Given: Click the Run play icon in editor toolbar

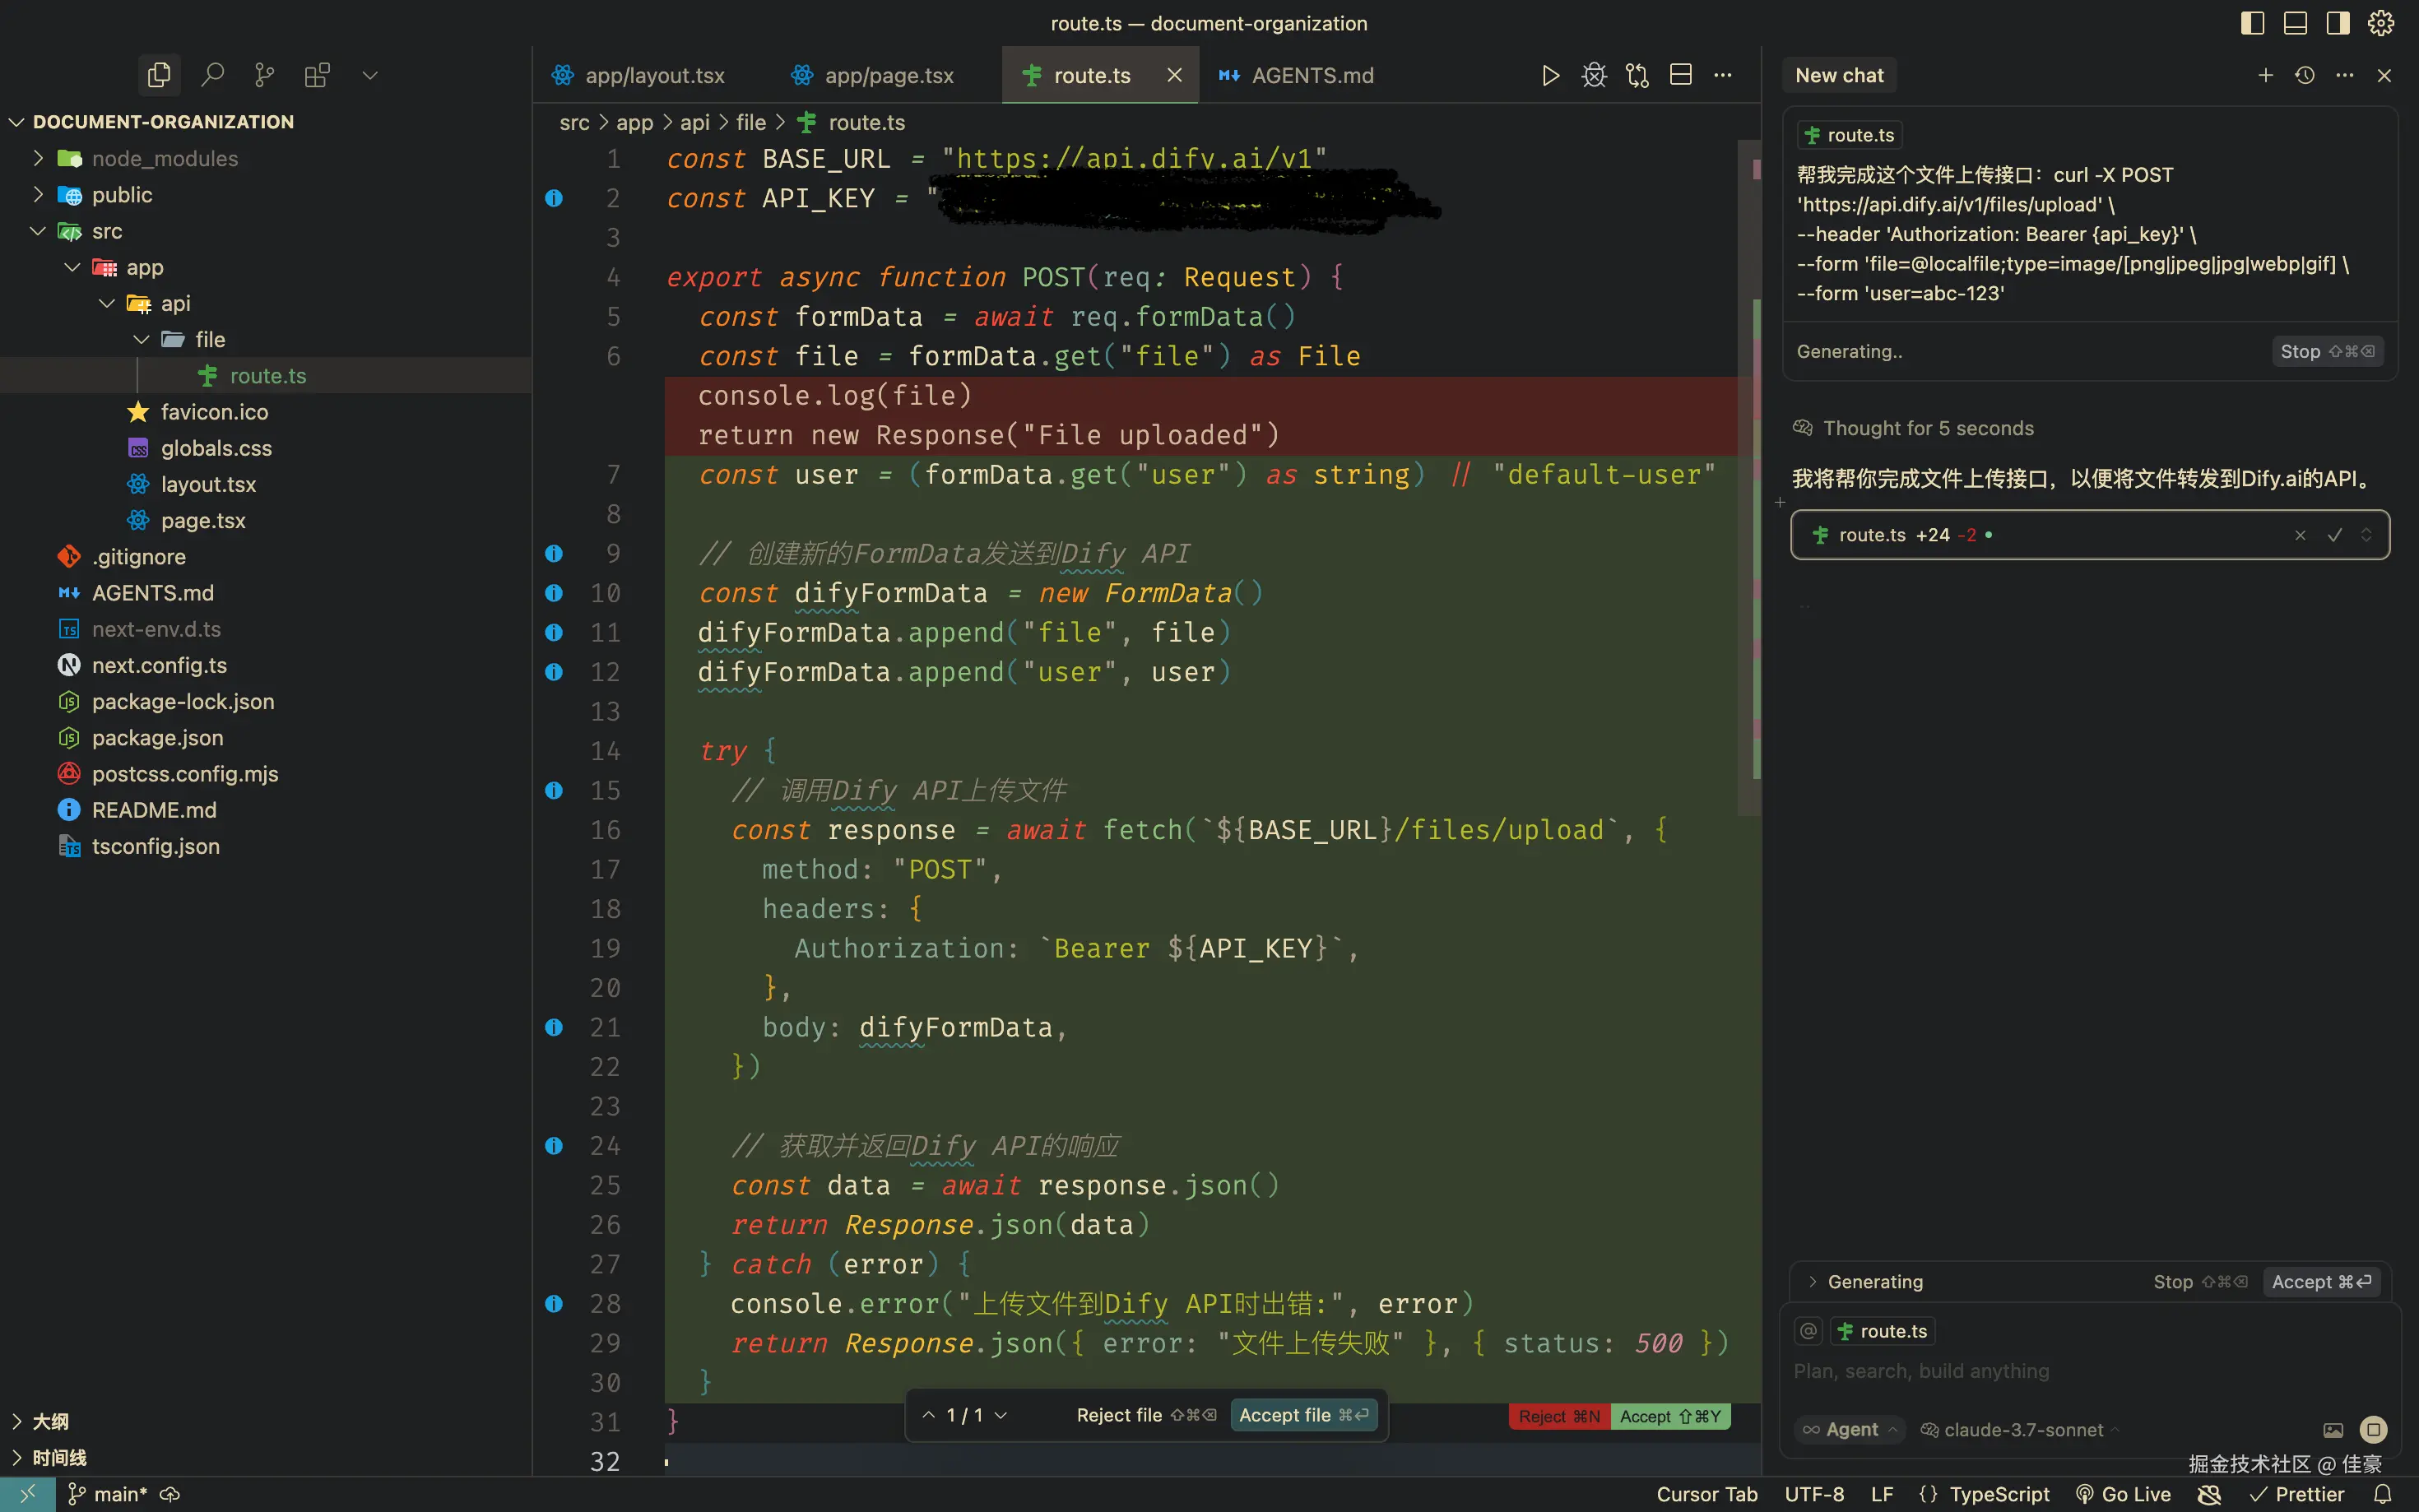Looking at the screenshot, I should pos(1550,76).
